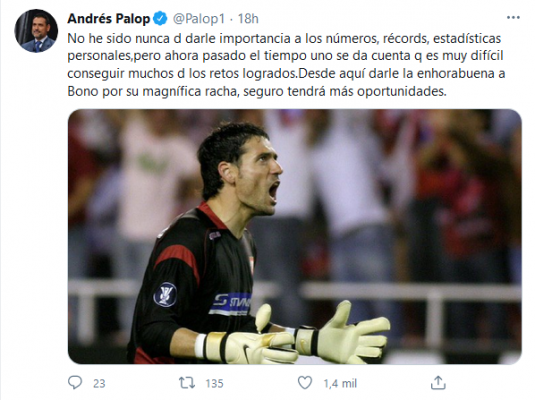Open the three-dot more options menu

(513, 18)
